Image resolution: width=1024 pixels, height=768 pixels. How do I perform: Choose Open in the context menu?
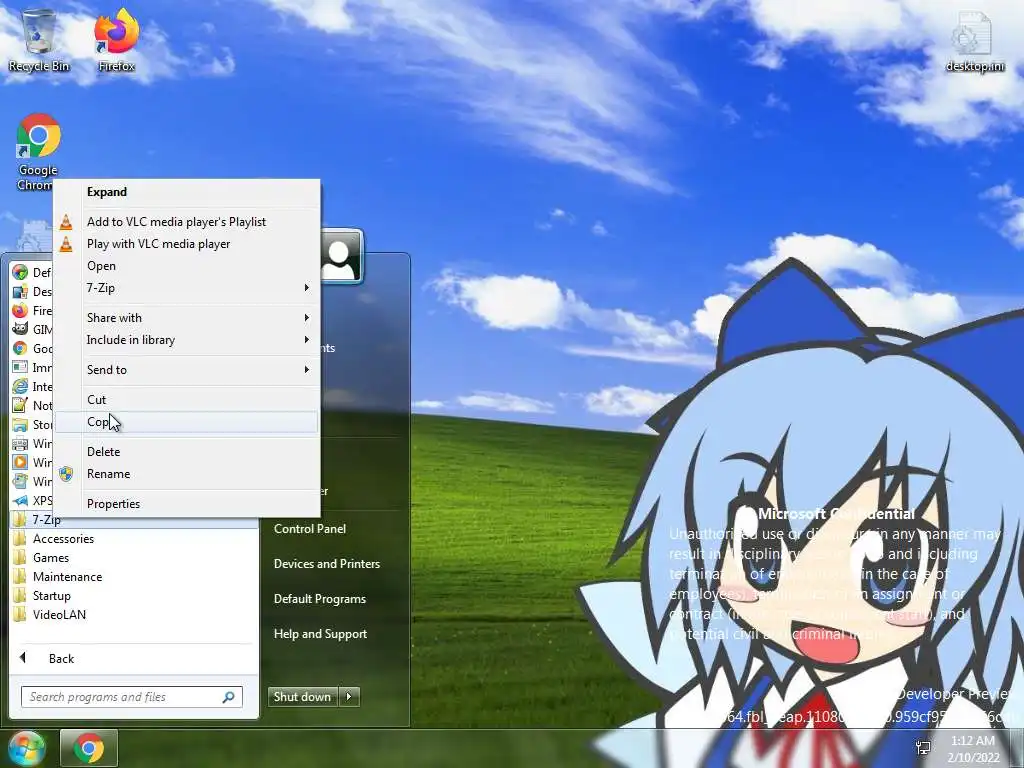click(x=186, y=266)
